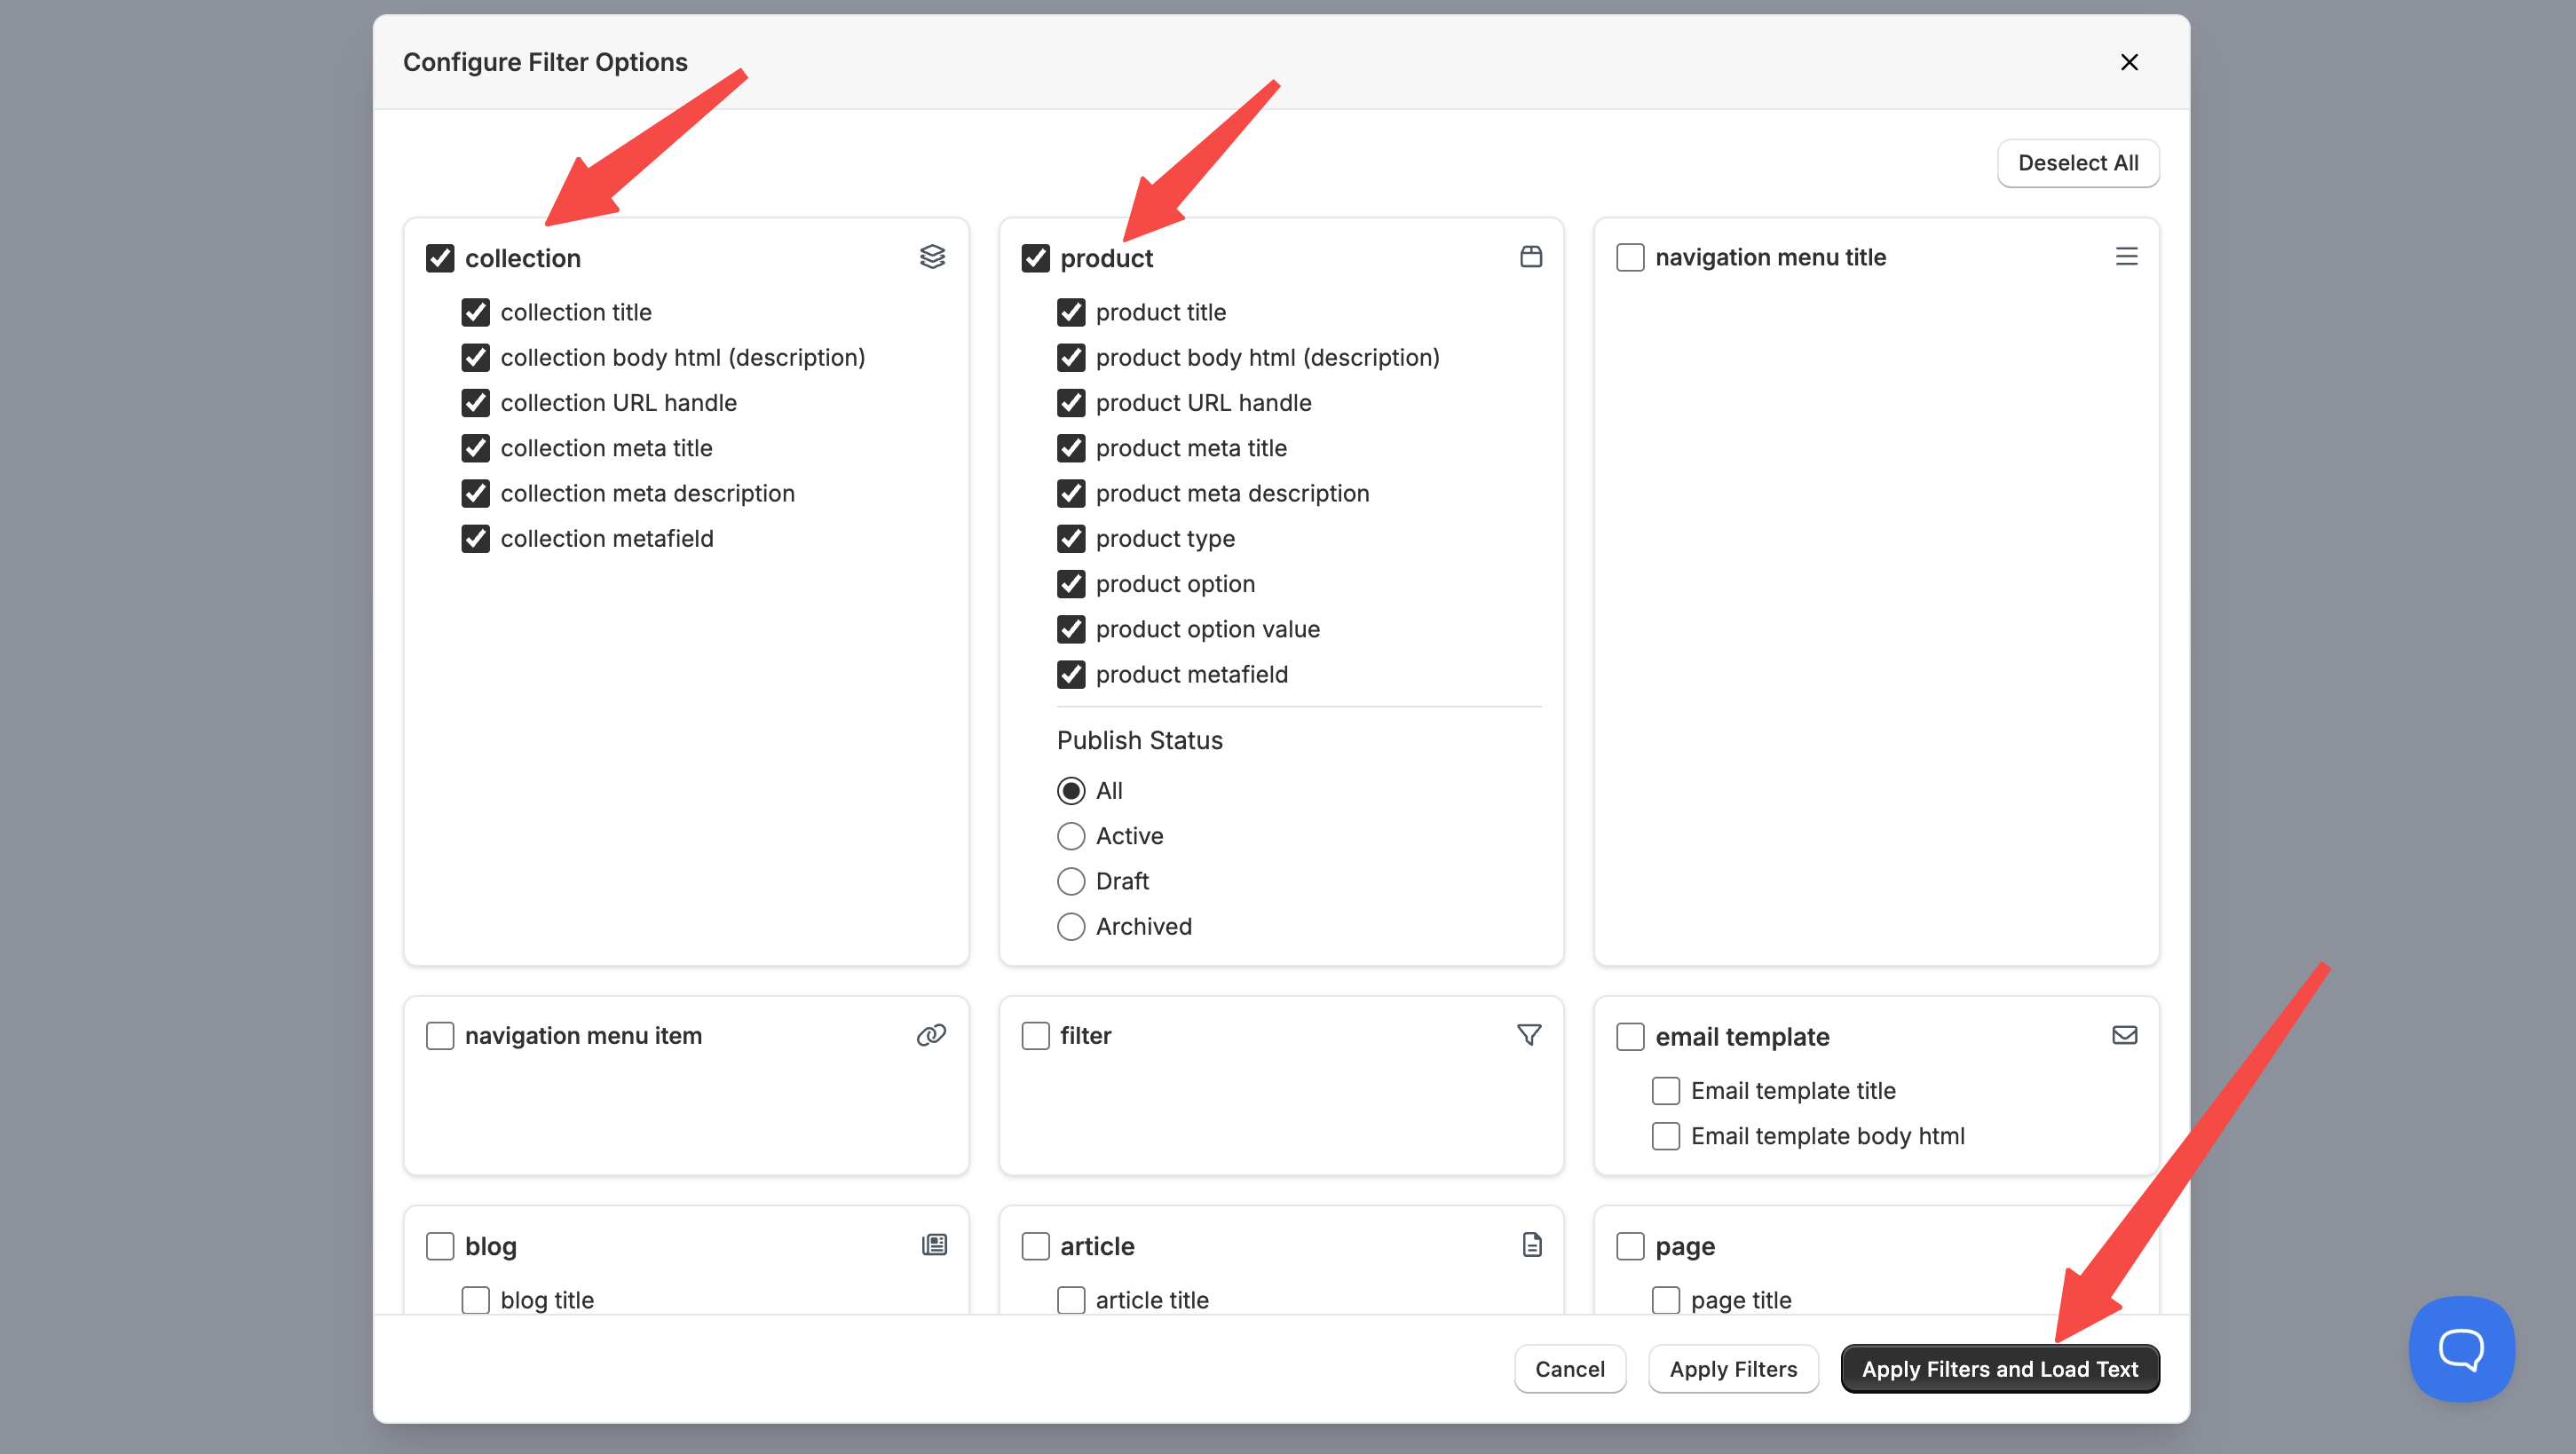2576x1454 pixels.
Task: Check the navigation menu title group
Action: pos(1630,257)
